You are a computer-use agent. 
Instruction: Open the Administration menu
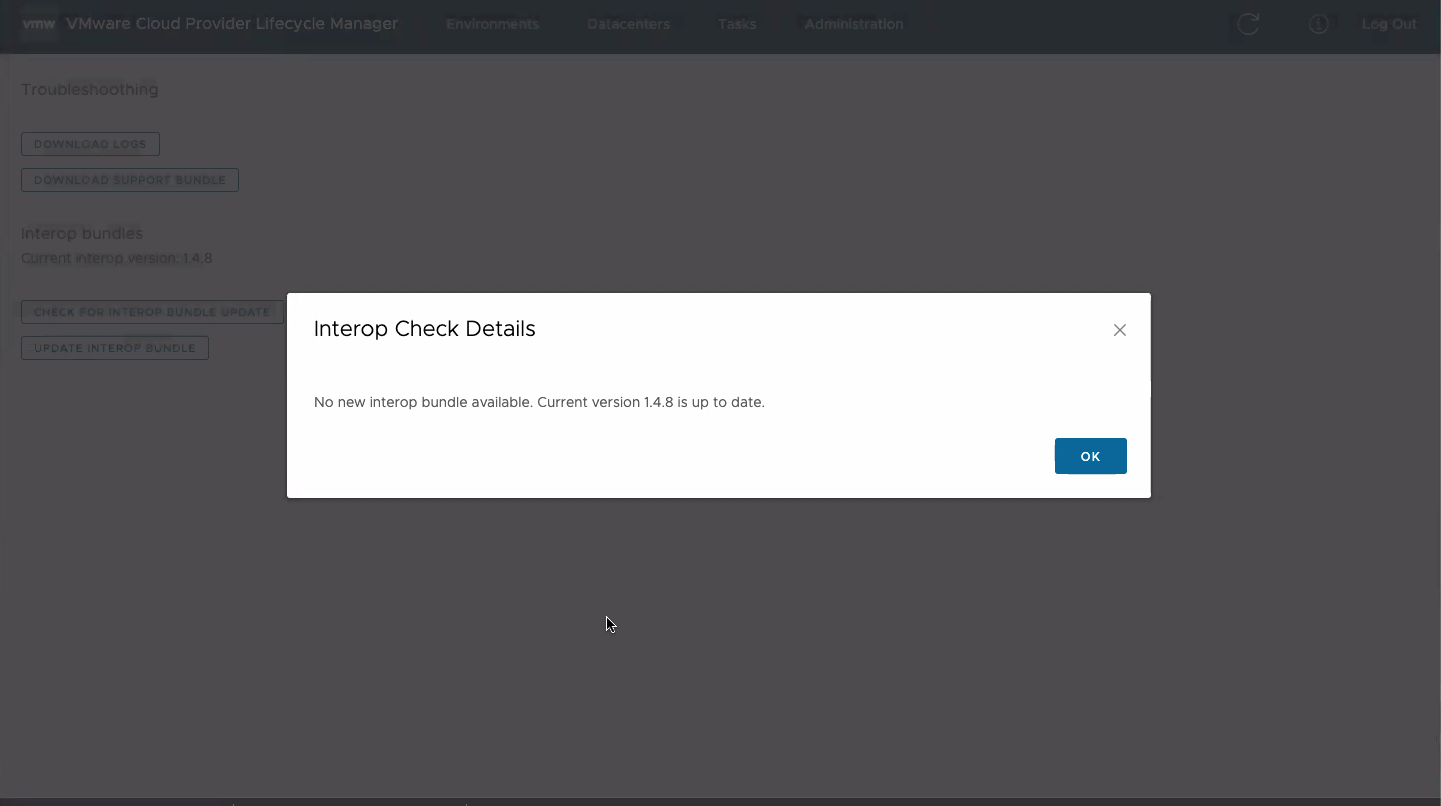tap(853, 24)
